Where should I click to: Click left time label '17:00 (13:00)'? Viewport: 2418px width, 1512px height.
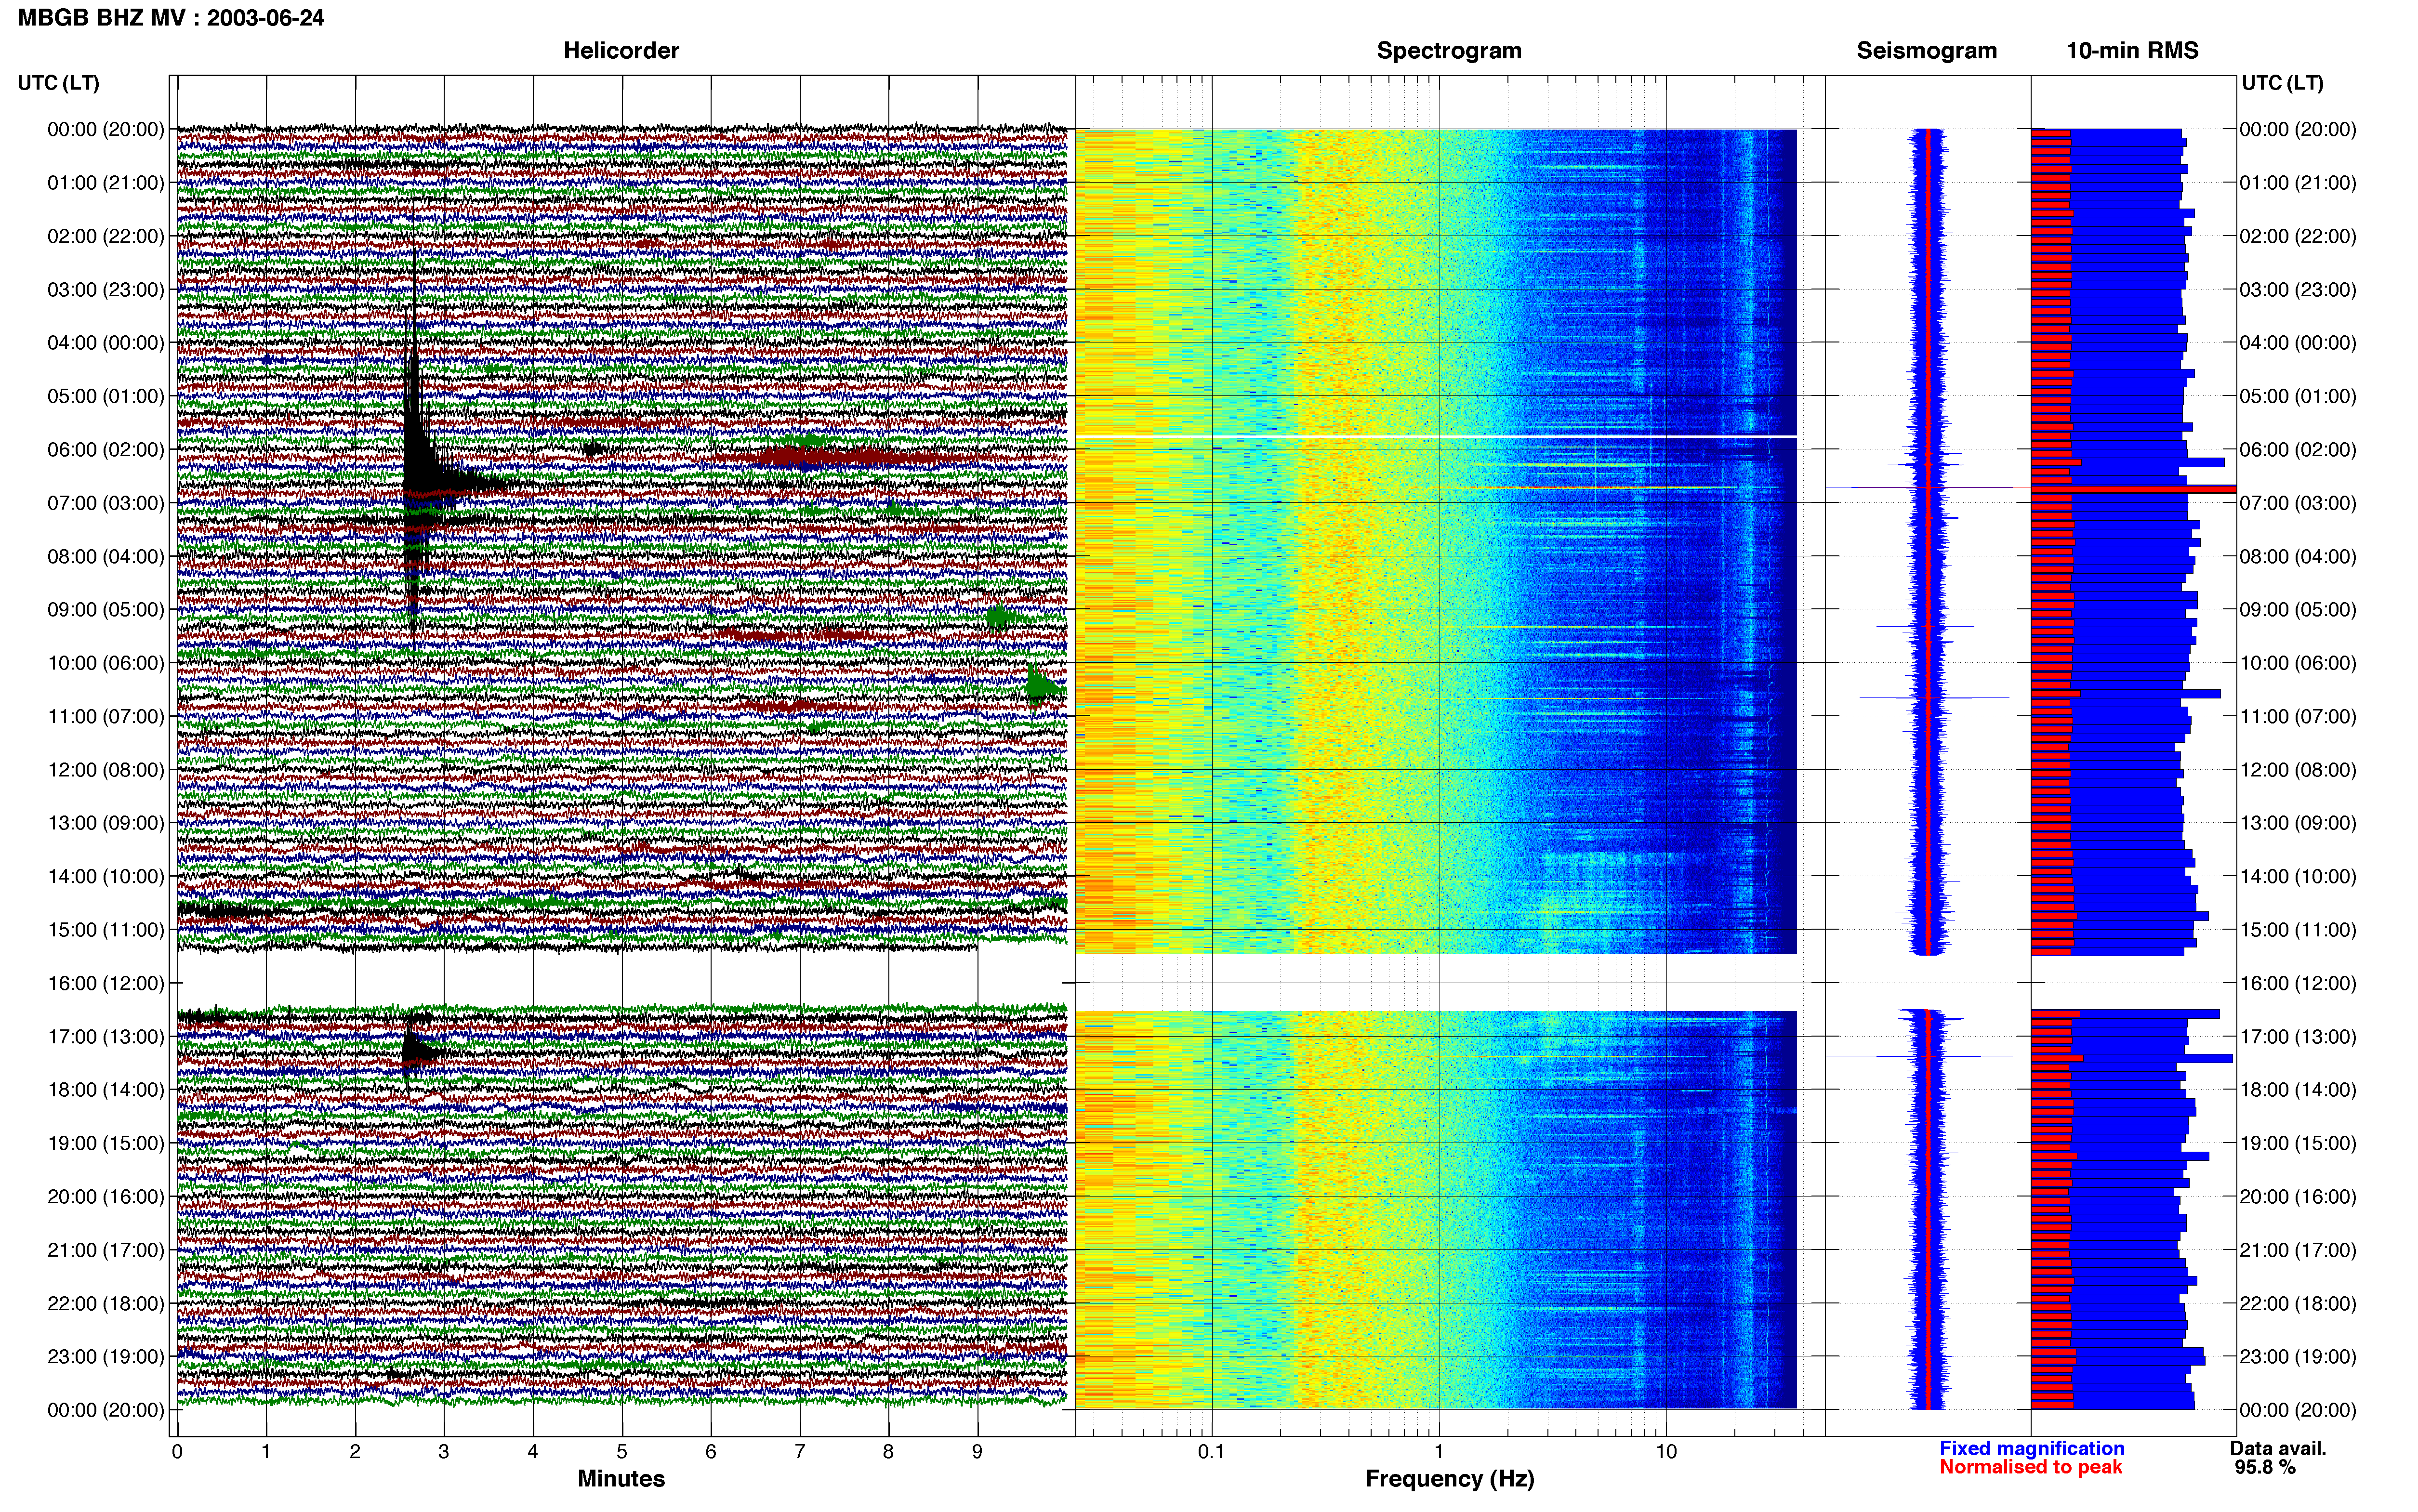106,1036
